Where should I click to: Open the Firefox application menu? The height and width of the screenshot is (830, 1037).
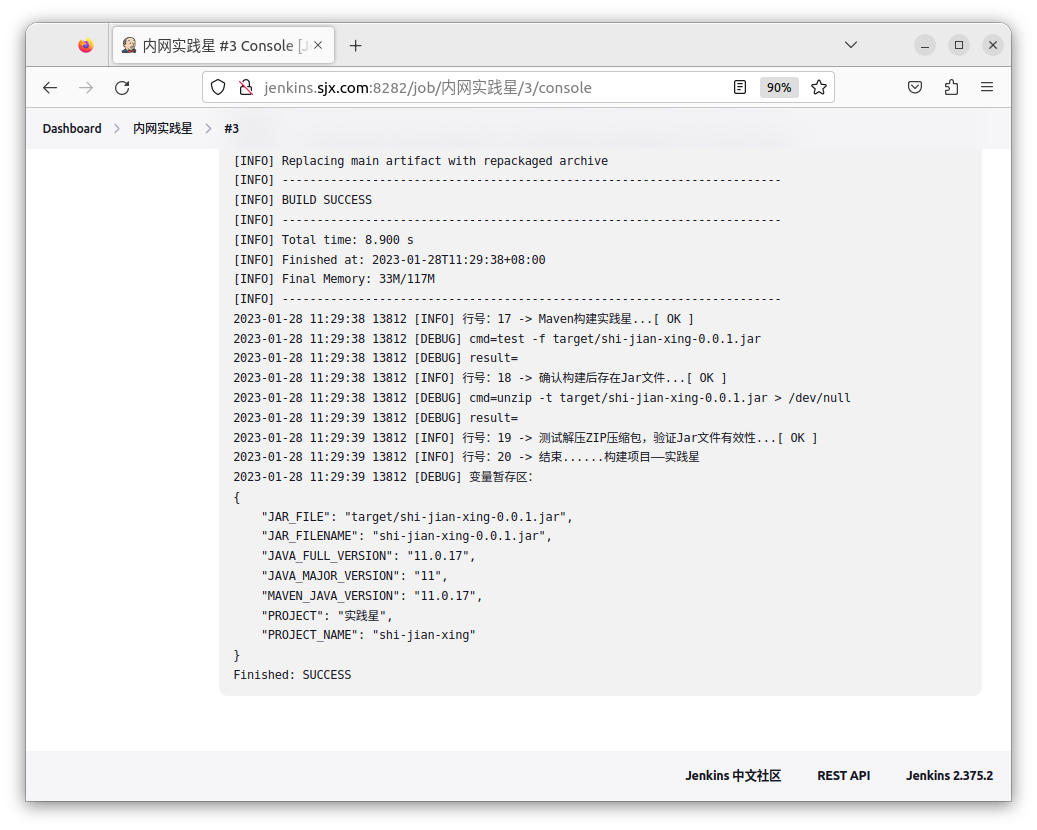coord(987,87)
